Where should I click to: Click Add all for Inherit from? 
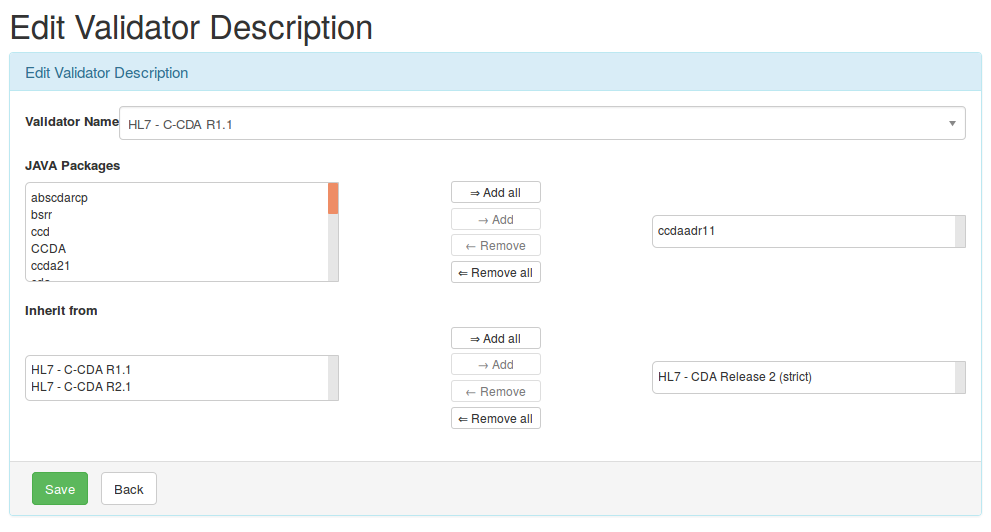[495, 339]
